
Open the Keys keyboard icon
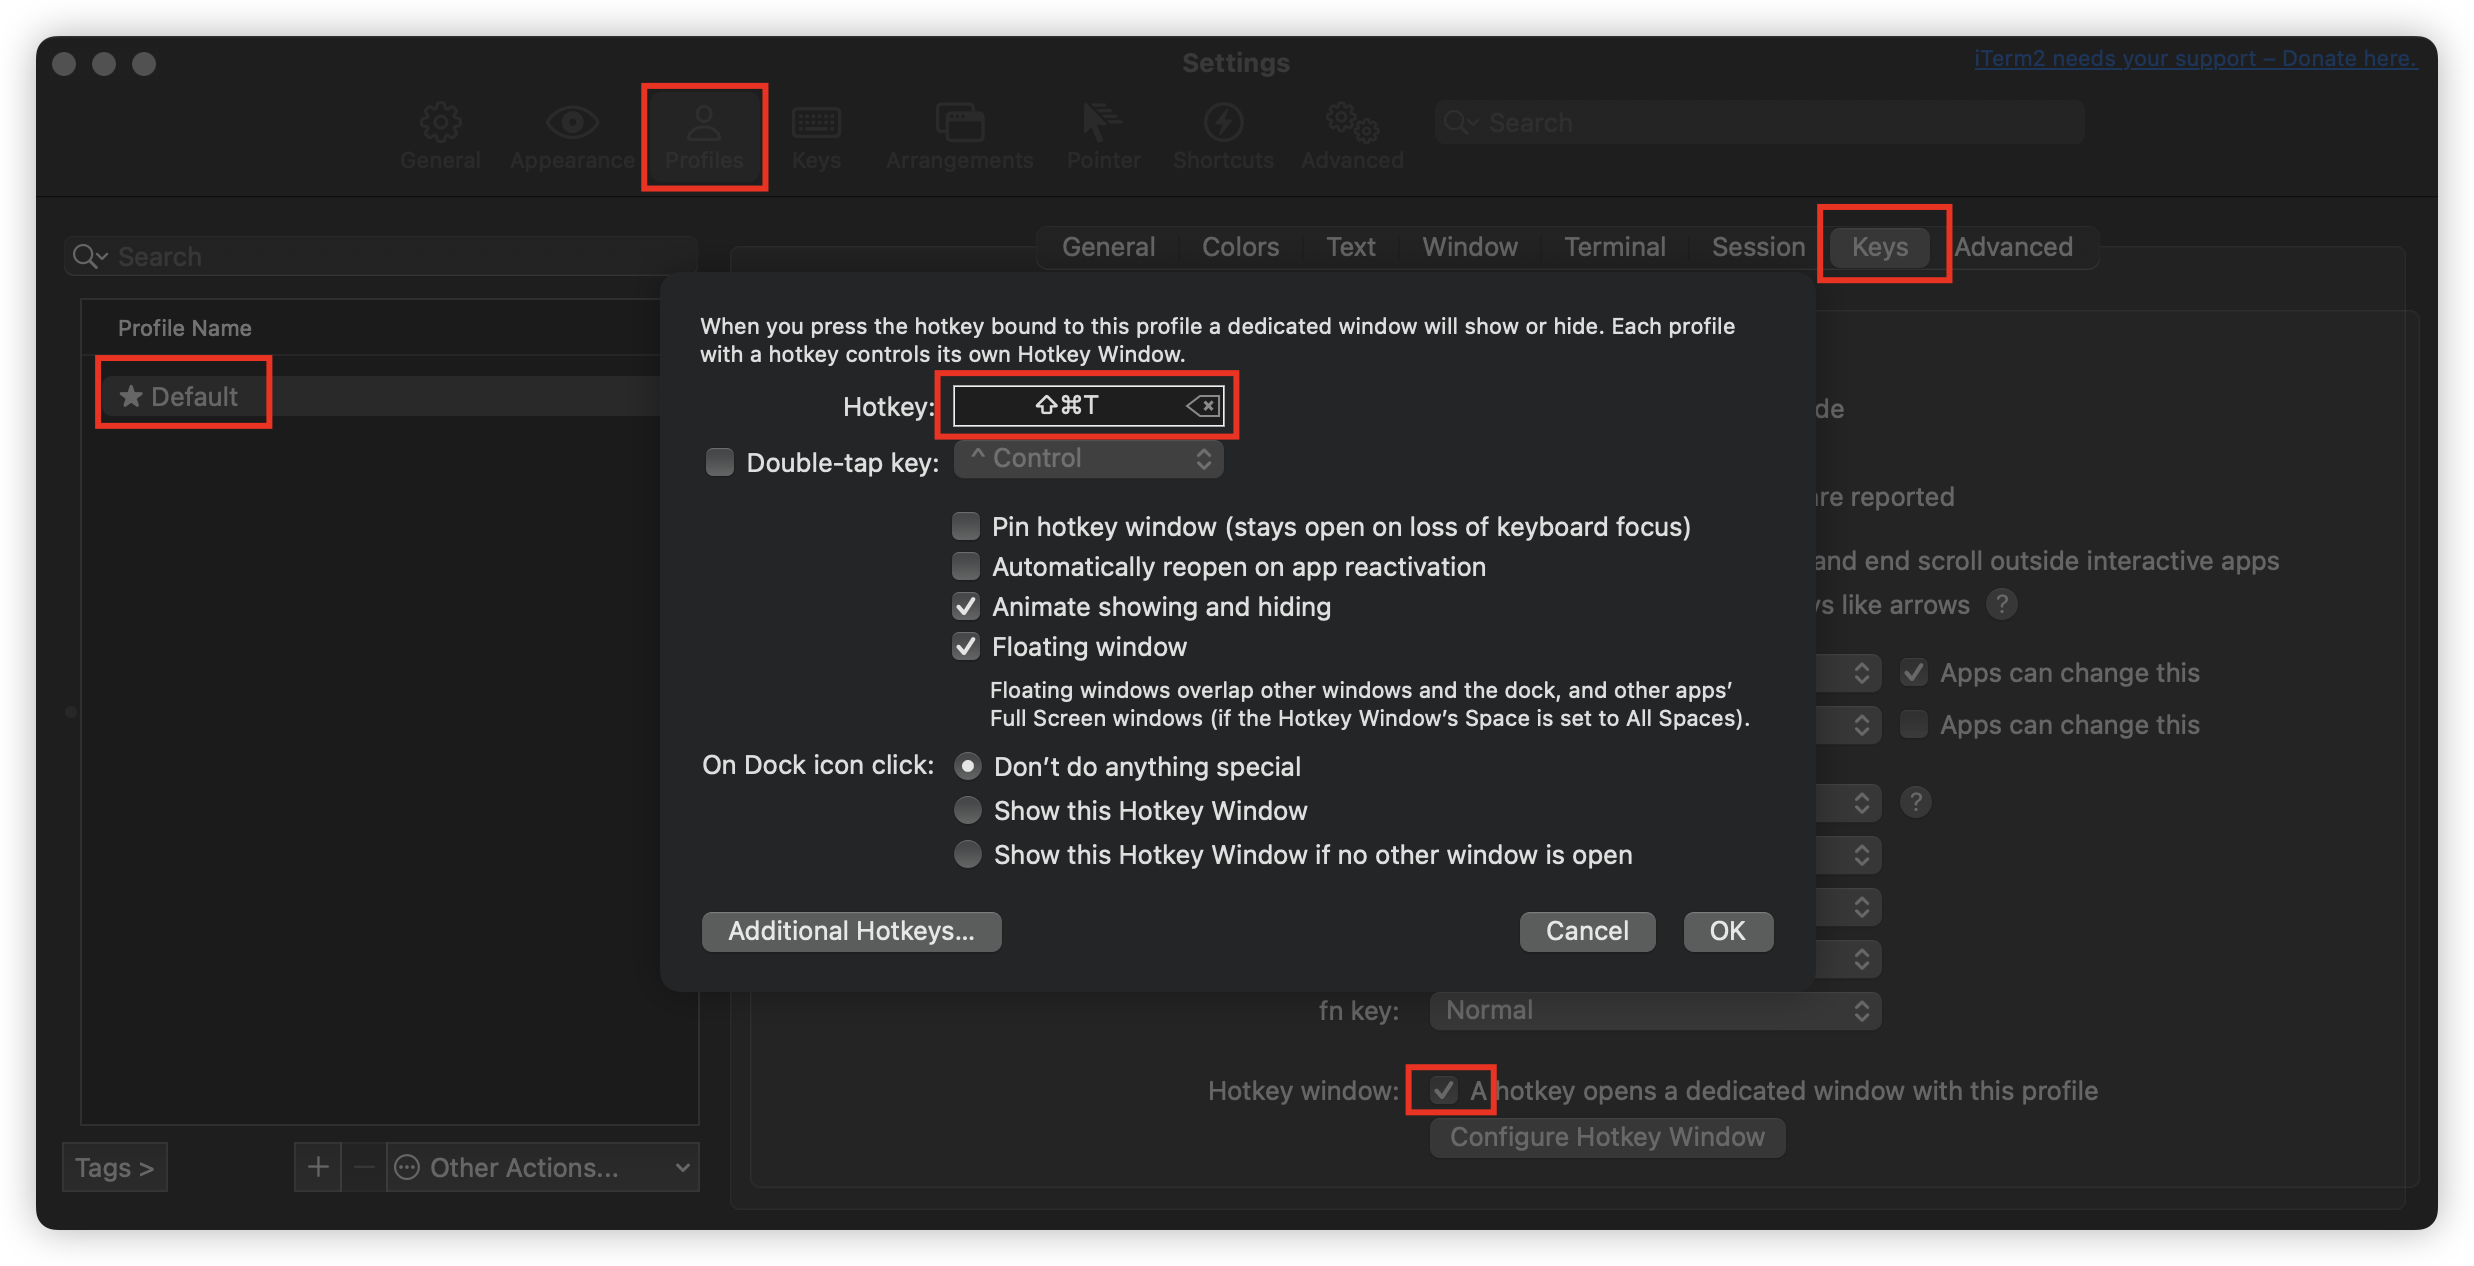(x=816, y=123)
